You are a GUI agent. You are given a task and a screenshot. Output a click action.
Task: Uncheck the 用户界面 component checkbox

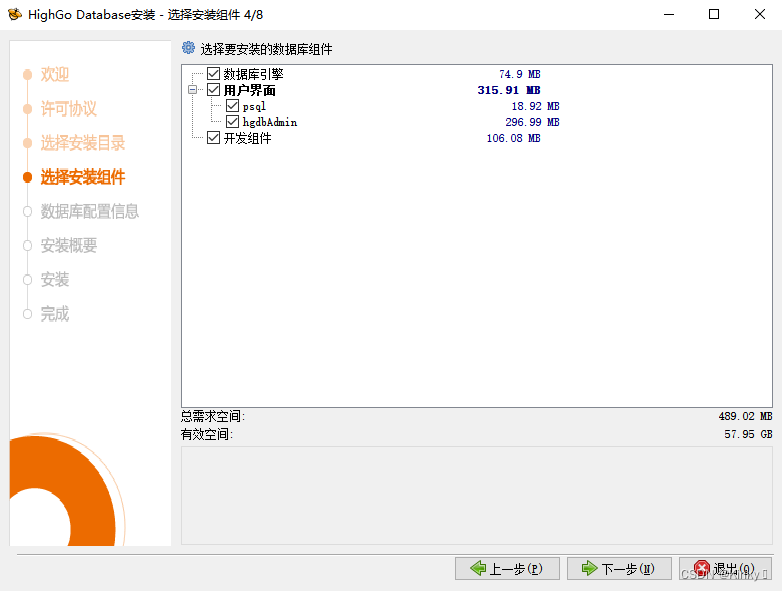[x=213, y=90]
